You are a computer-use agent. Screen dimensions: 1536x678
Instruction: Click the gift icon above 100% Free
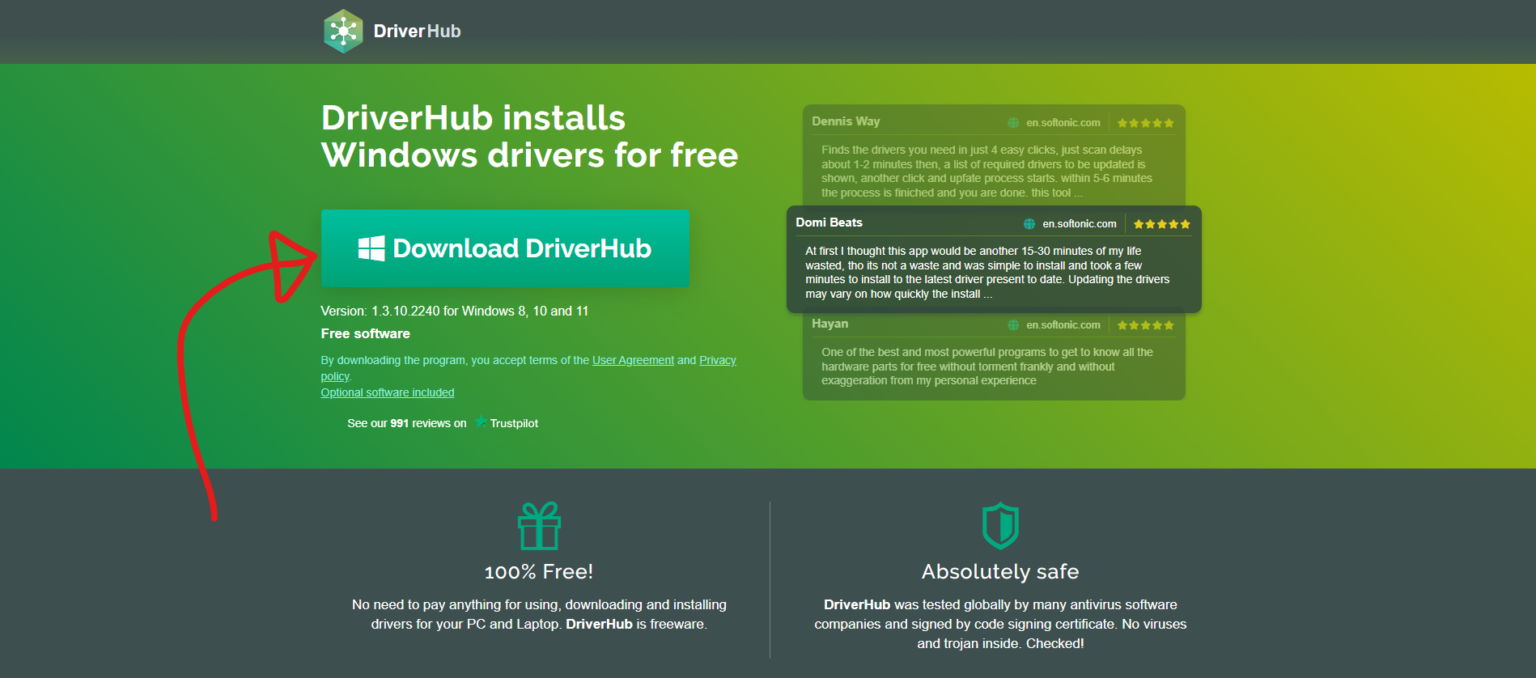point(539,524)
